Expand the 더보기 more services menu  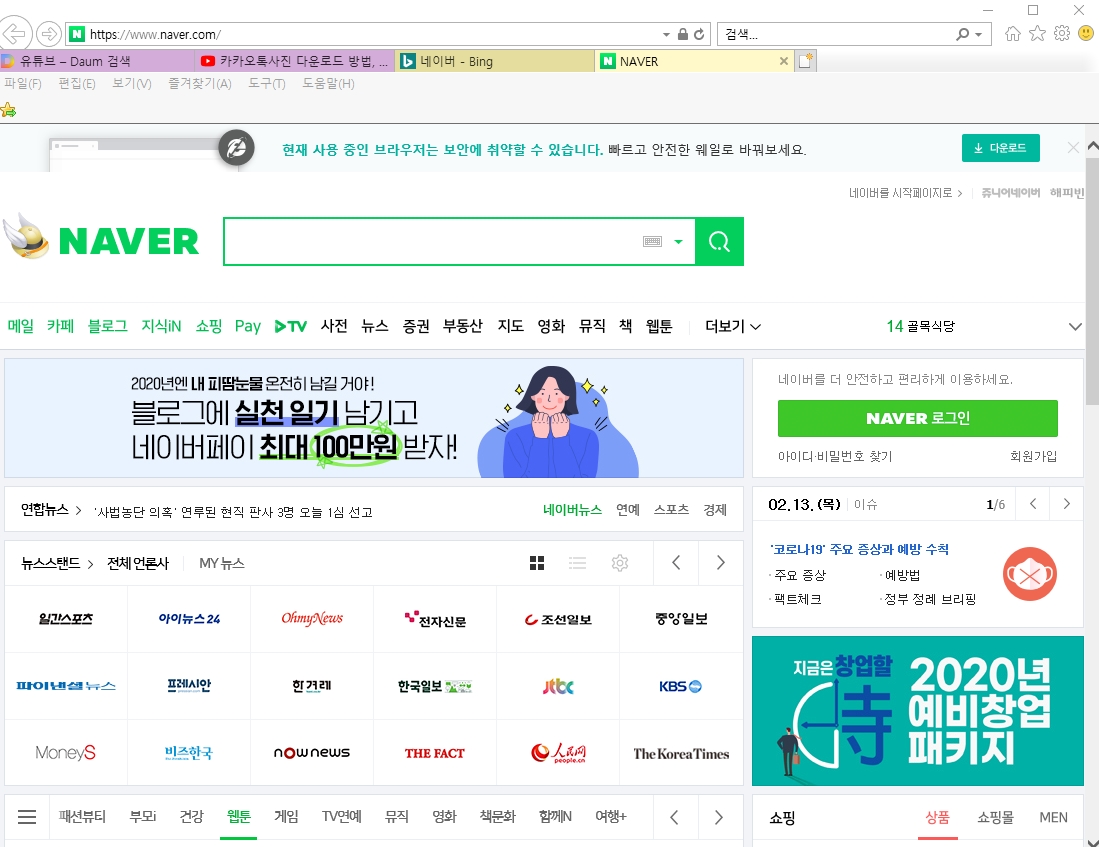[x=733, y=327]
